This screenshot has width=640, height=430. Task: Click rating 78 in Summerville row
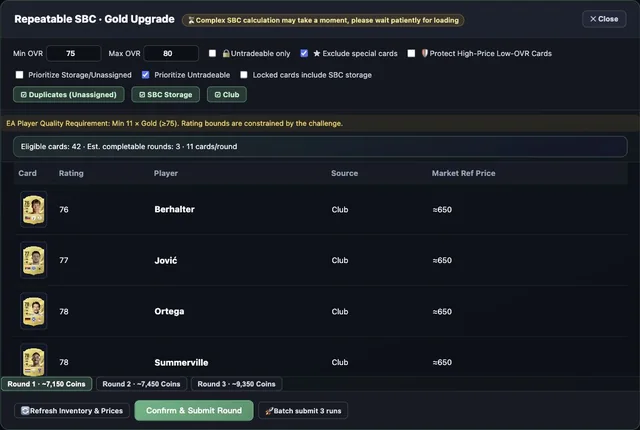(64, 362)
